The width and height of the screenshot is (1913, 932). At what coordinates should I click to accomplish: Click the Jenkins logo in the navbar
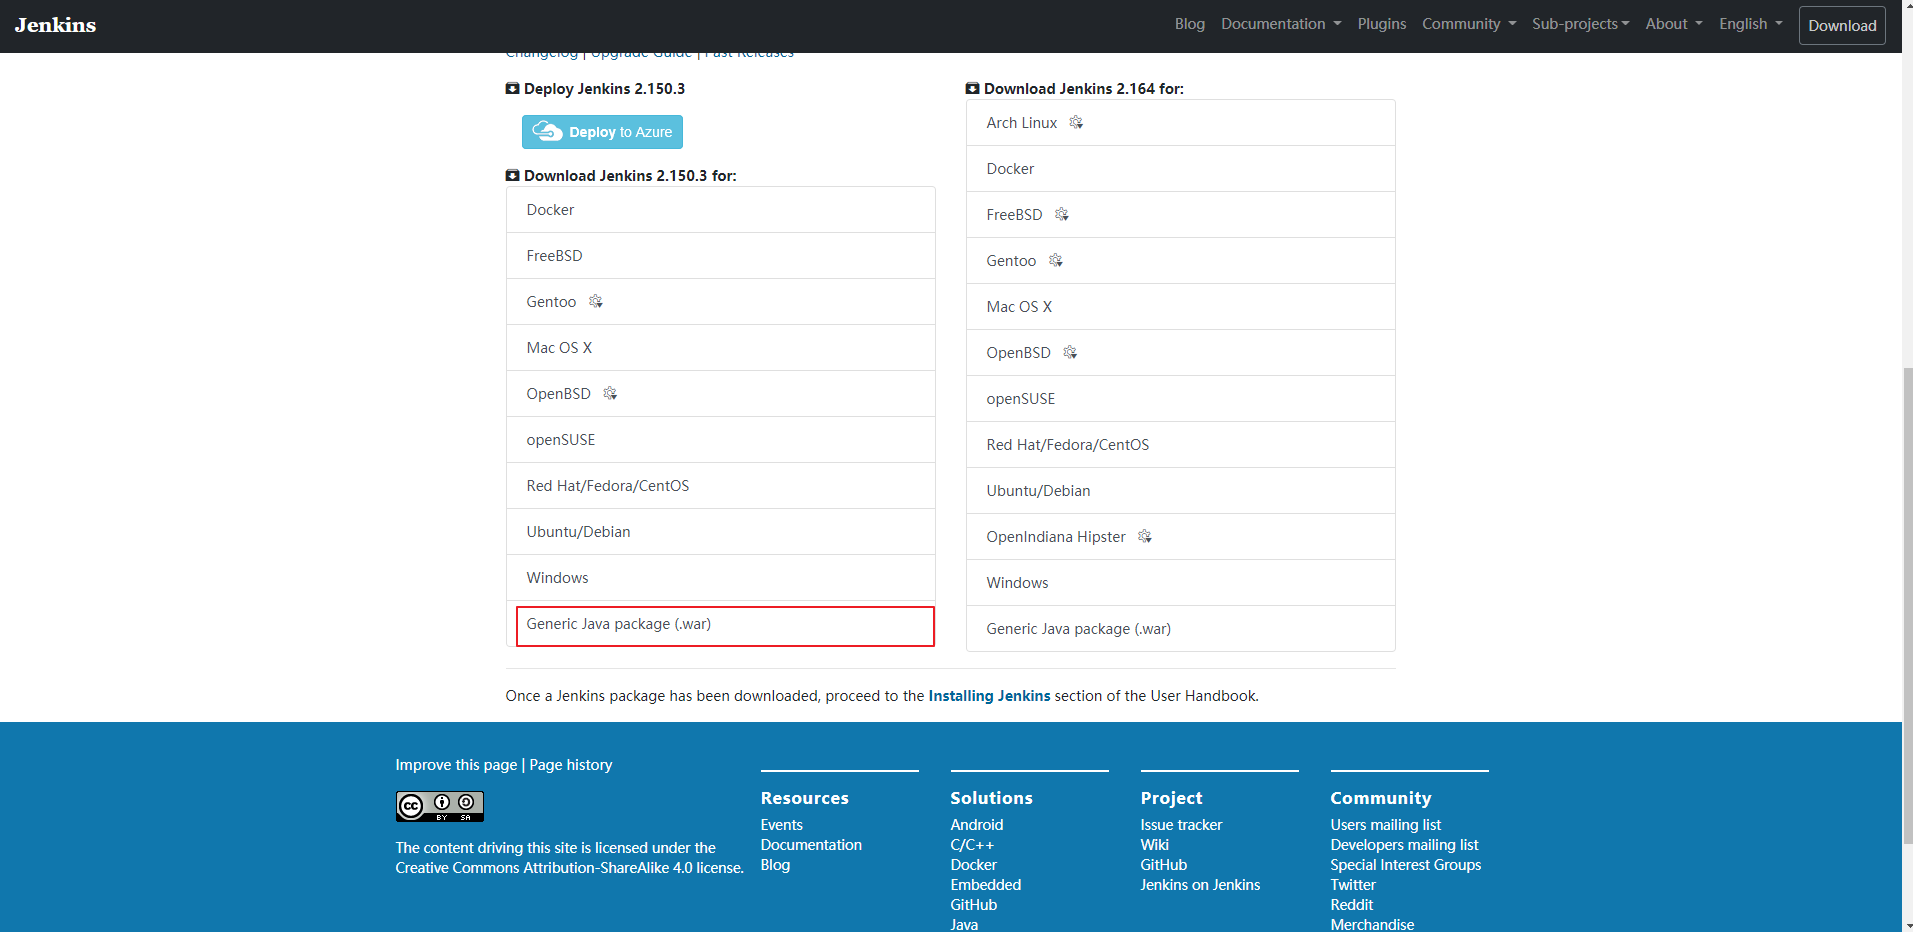55,25
